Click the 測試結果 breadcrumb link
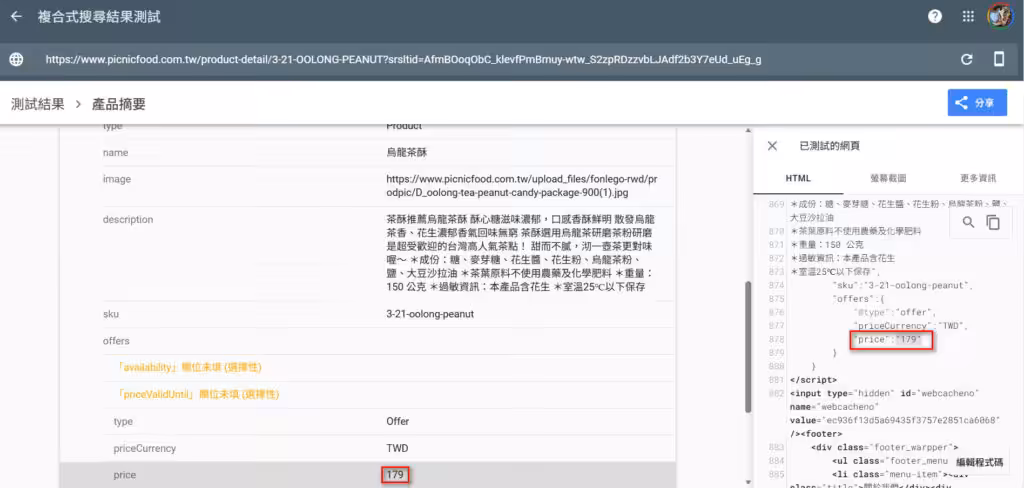 click(38, 104)
